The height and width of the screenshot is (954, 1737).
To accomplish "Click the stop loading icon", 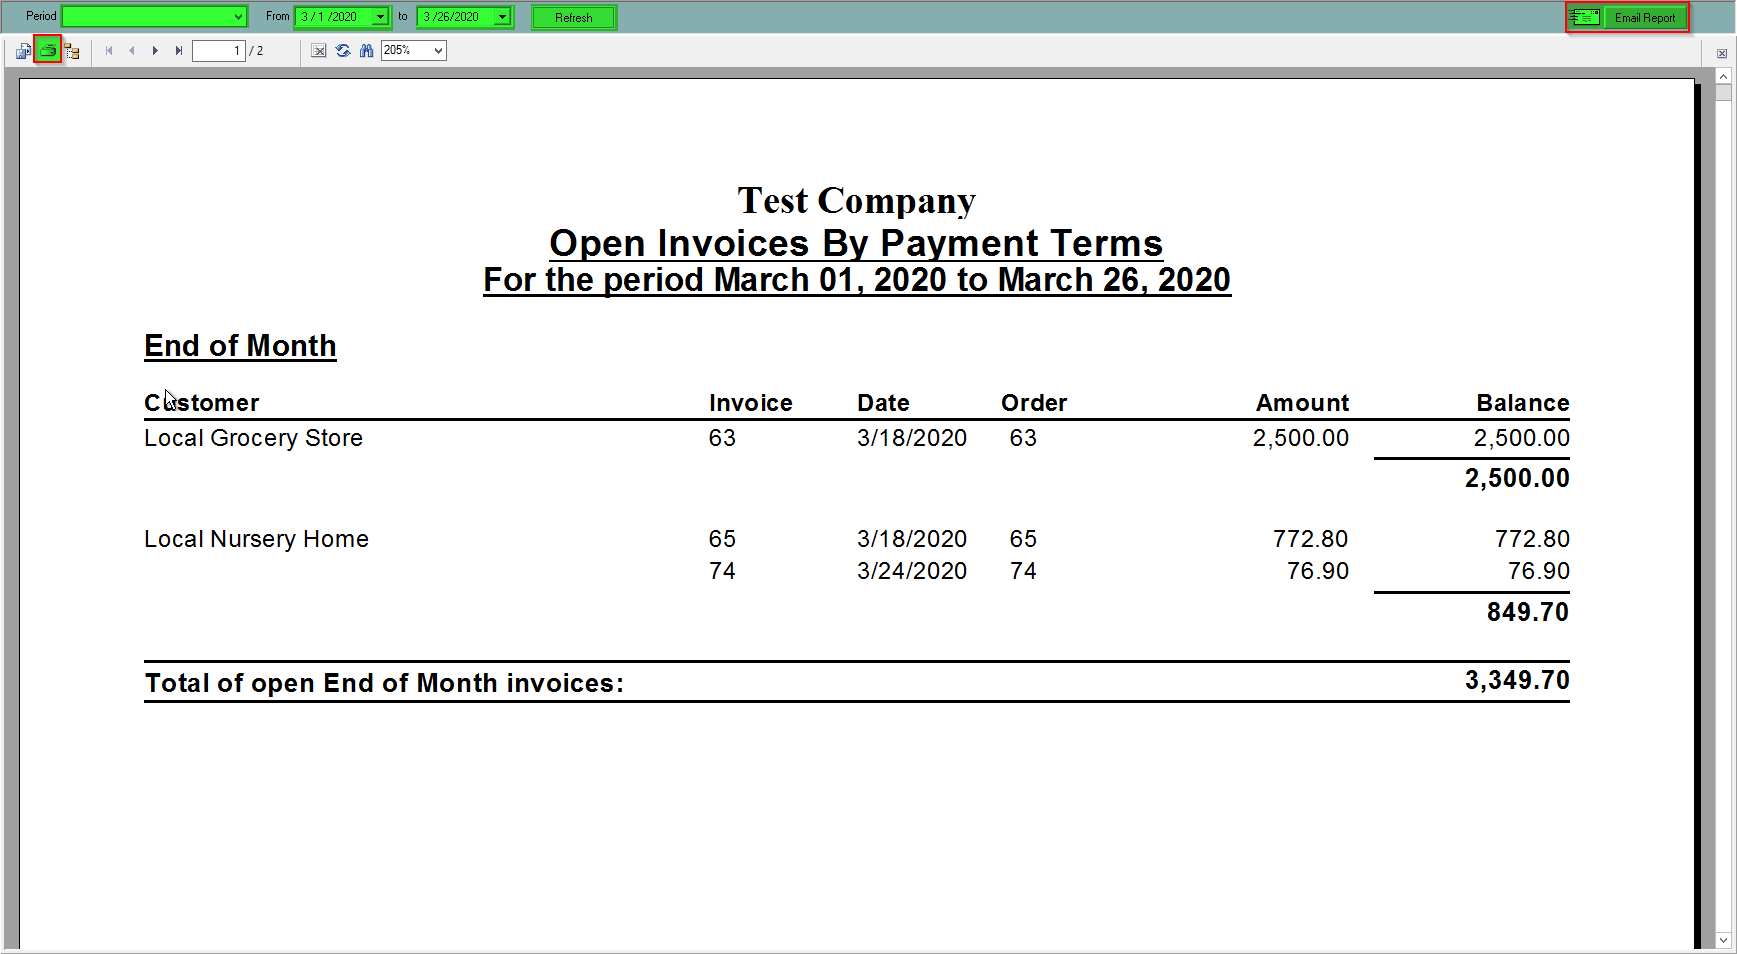I will (x=318, y=50).
